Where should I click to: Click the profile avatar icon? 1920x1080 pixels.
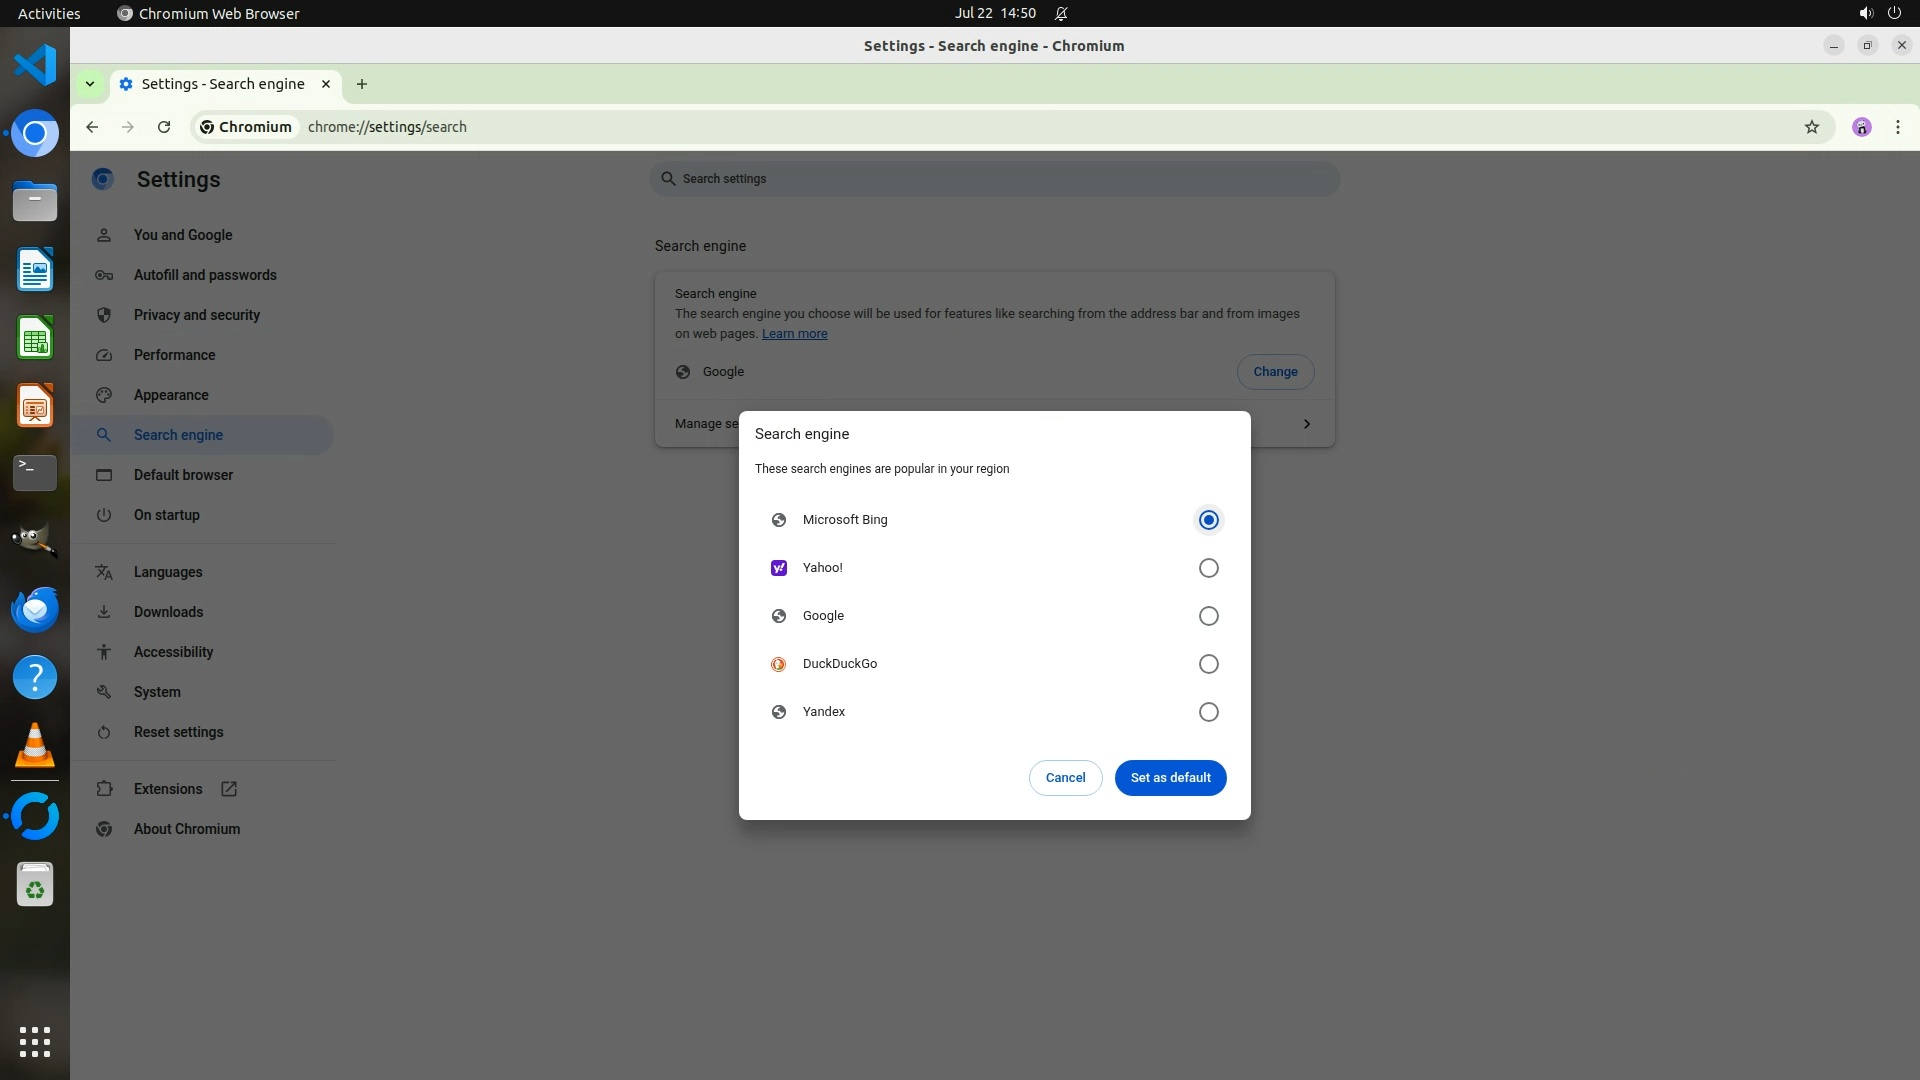(x=1861, y=127)
